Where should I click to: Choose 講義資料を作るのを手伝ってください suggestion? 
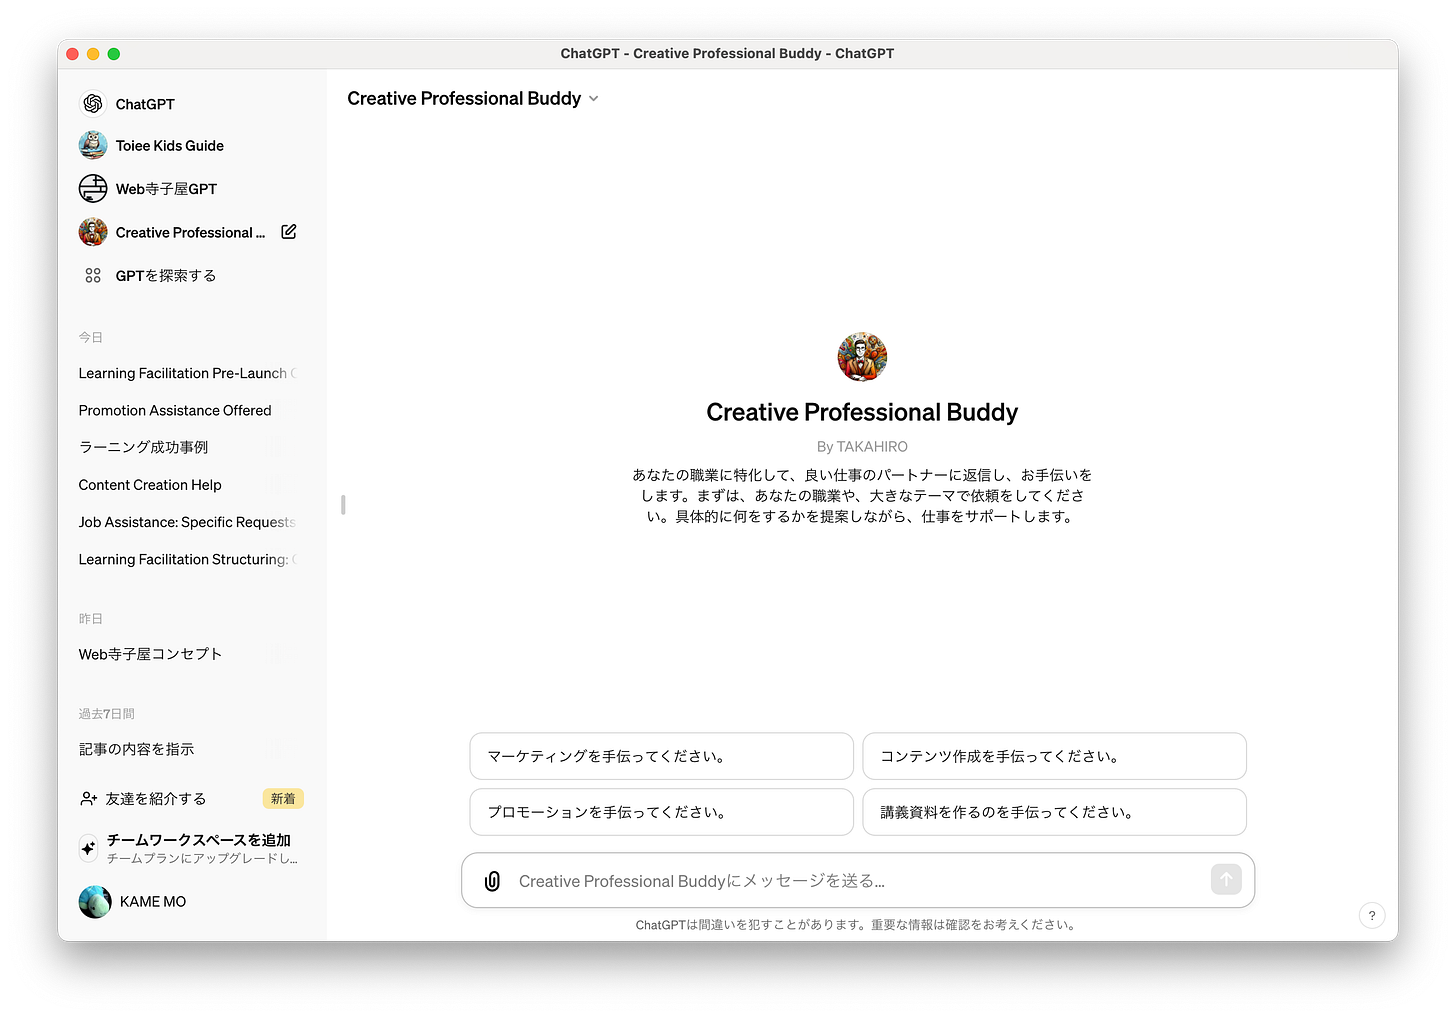coord(1054,812)
